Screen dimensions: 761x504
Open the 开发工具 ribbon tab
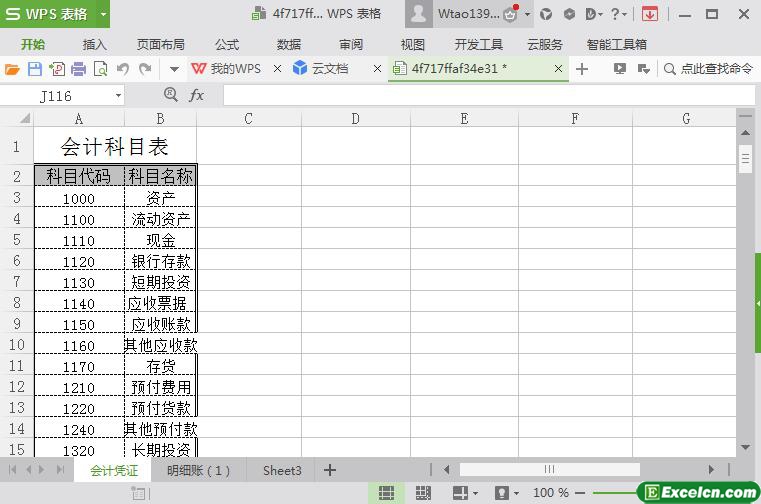point(479,45)
